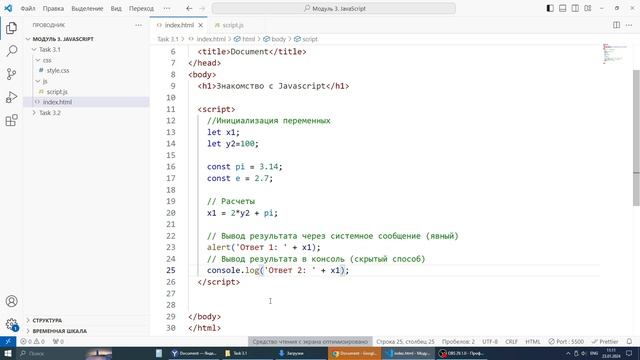Click Port: 5500 Live Server status
The image size is (640, 360).
566,341
